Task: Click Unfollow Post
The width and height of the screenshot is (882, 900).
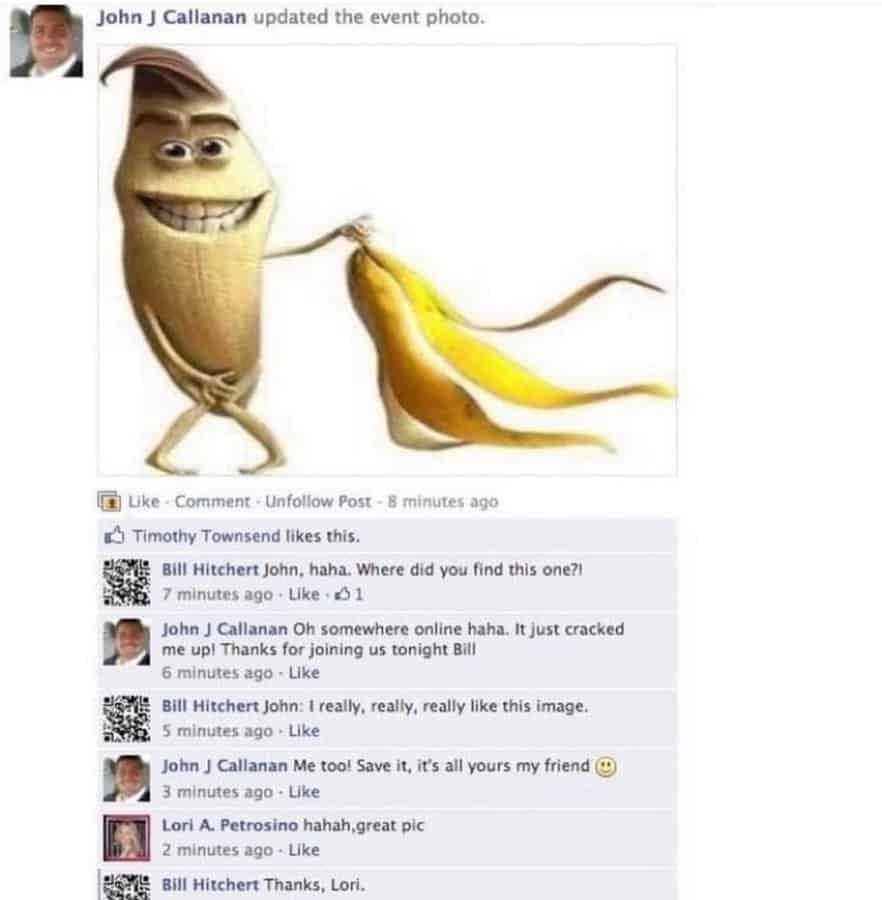Action: (x=318, y=502)
